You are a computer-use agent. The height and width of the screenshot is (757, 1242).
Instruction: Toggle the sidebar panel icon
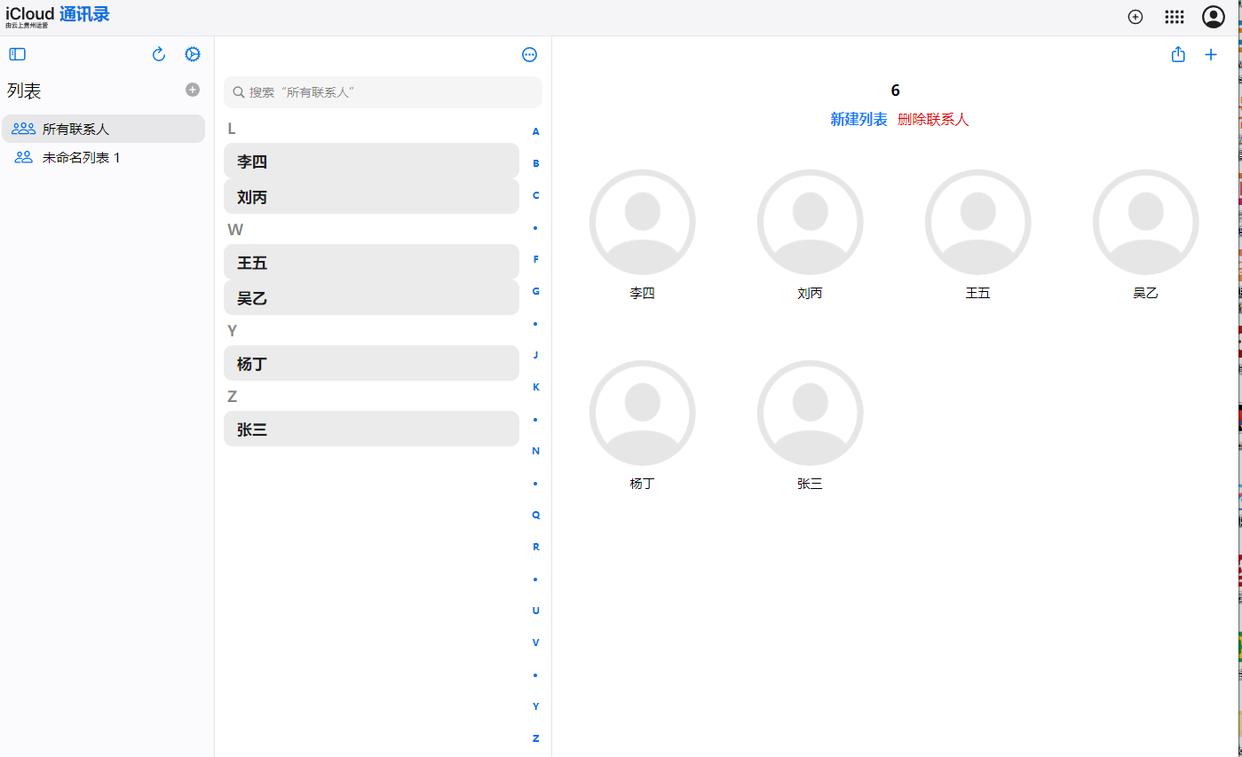coord(17,55)
